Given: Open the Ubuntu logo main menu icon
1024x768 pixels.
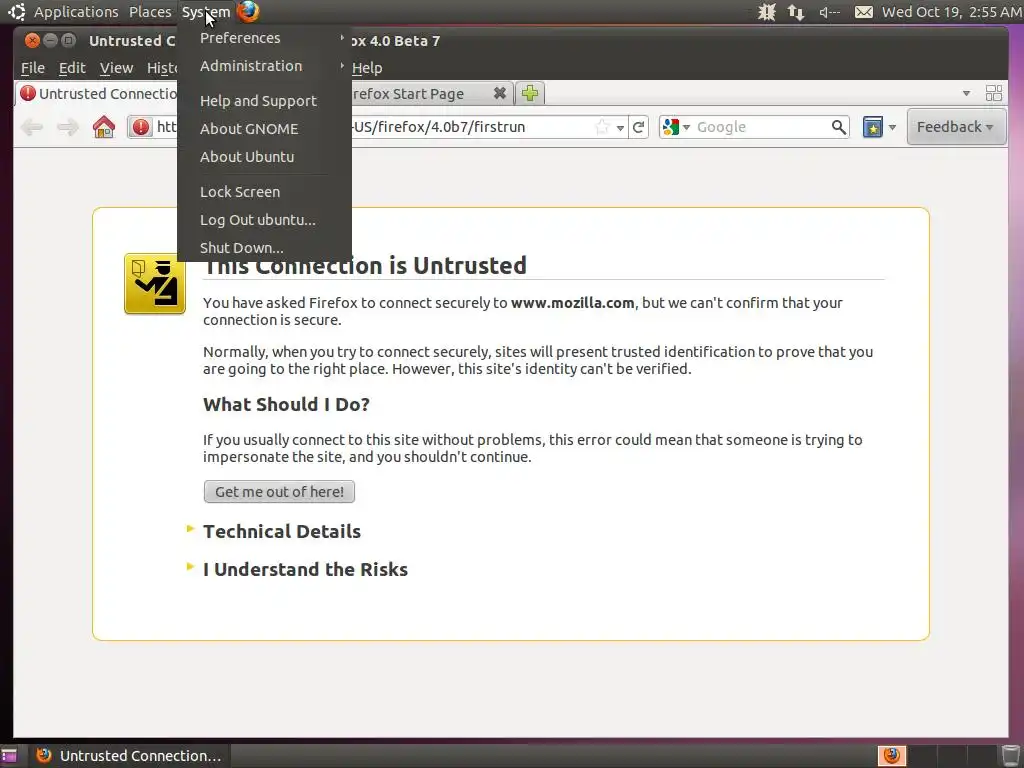Looking at the screenshot, I should coord(16,11).
